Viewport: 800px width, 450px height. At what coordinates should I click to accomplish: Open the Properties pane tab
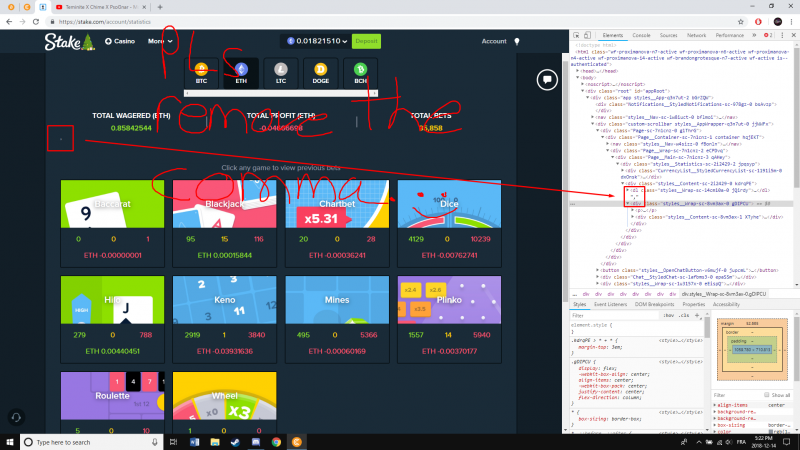pos(693,304)
